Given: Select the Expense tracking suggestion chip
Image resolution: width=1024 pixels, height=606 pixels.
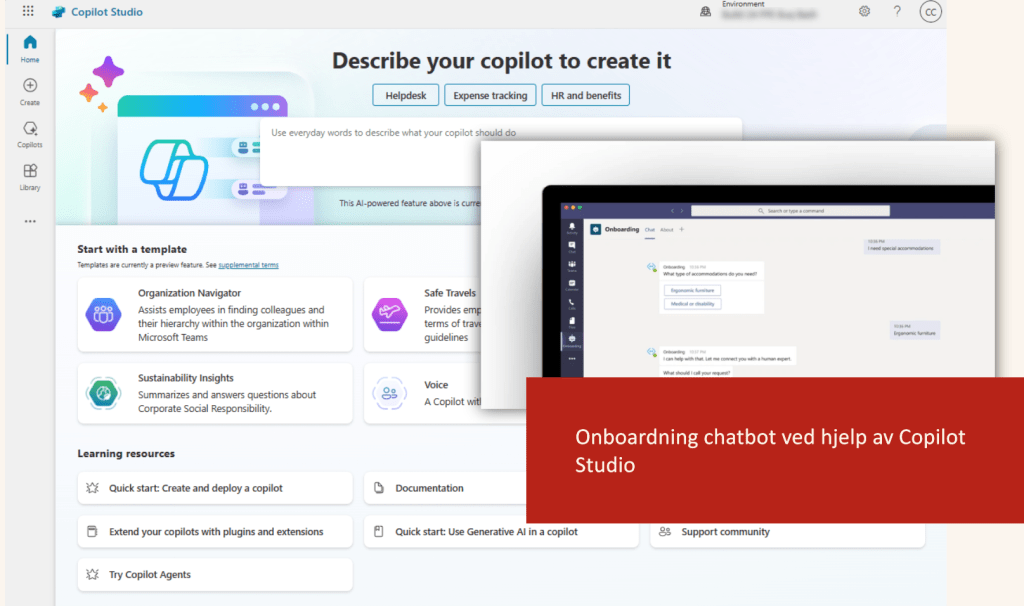Looking at the screenshot, I should coord(490,96).
